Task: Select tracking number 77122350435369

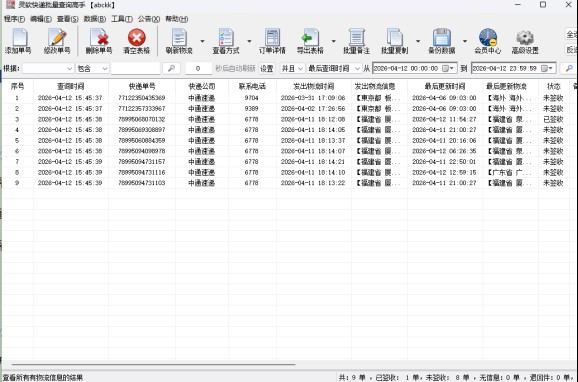Action: click(142, 98)
